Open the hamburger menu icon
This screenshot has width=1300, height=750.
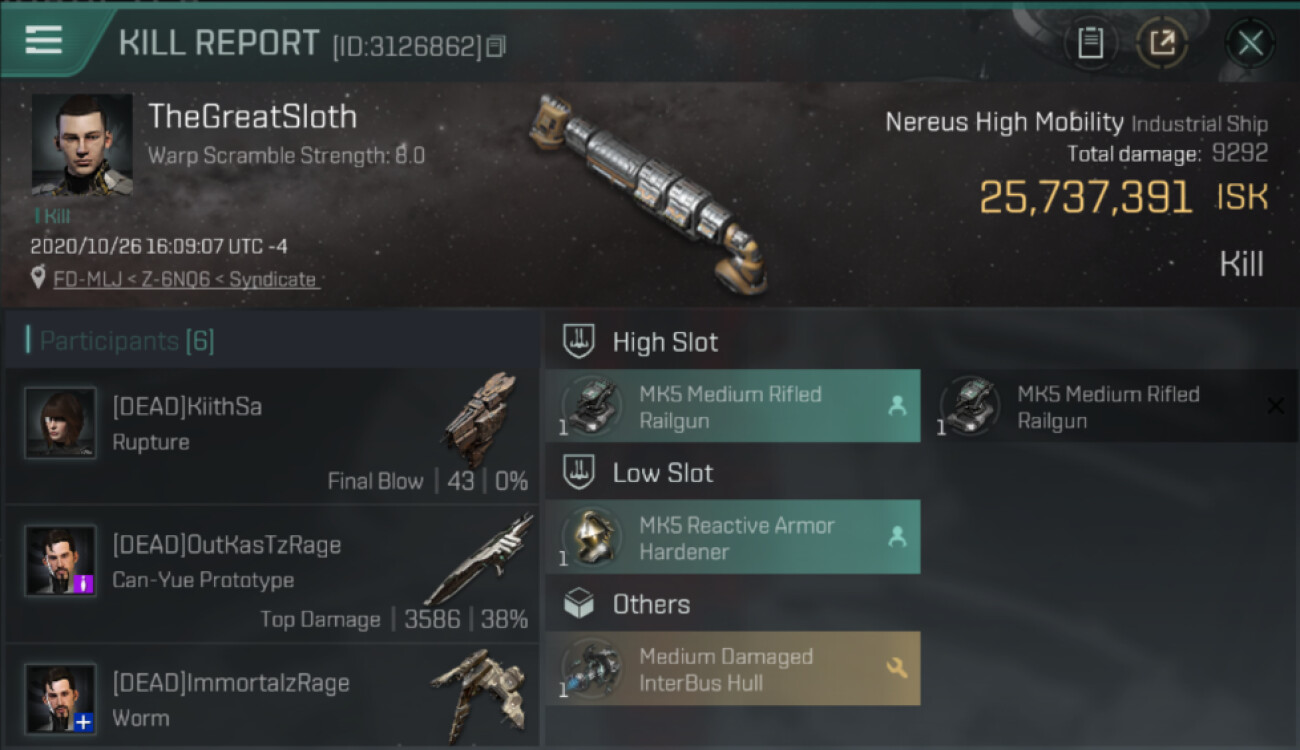[x=44, y=40]
